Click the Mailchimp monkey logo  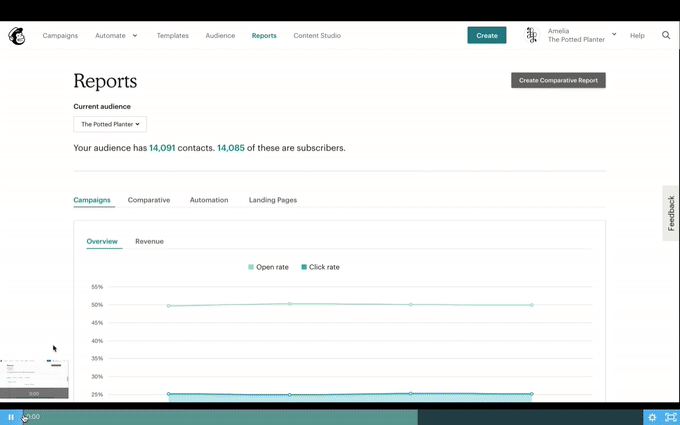click(x=16, y=36)
